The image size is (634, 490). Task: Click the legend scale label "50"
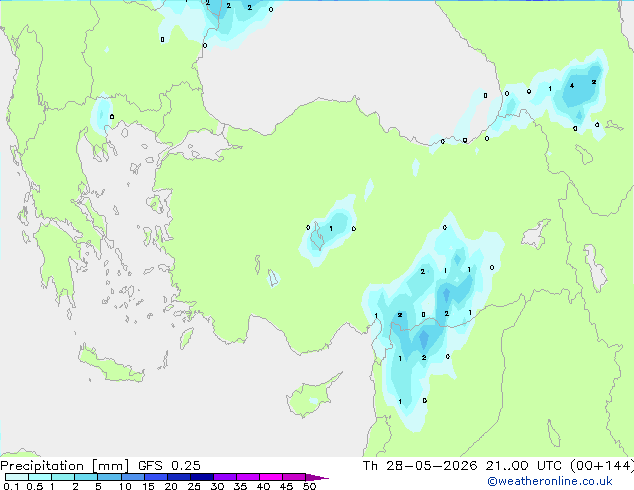[x=309, y=486]
